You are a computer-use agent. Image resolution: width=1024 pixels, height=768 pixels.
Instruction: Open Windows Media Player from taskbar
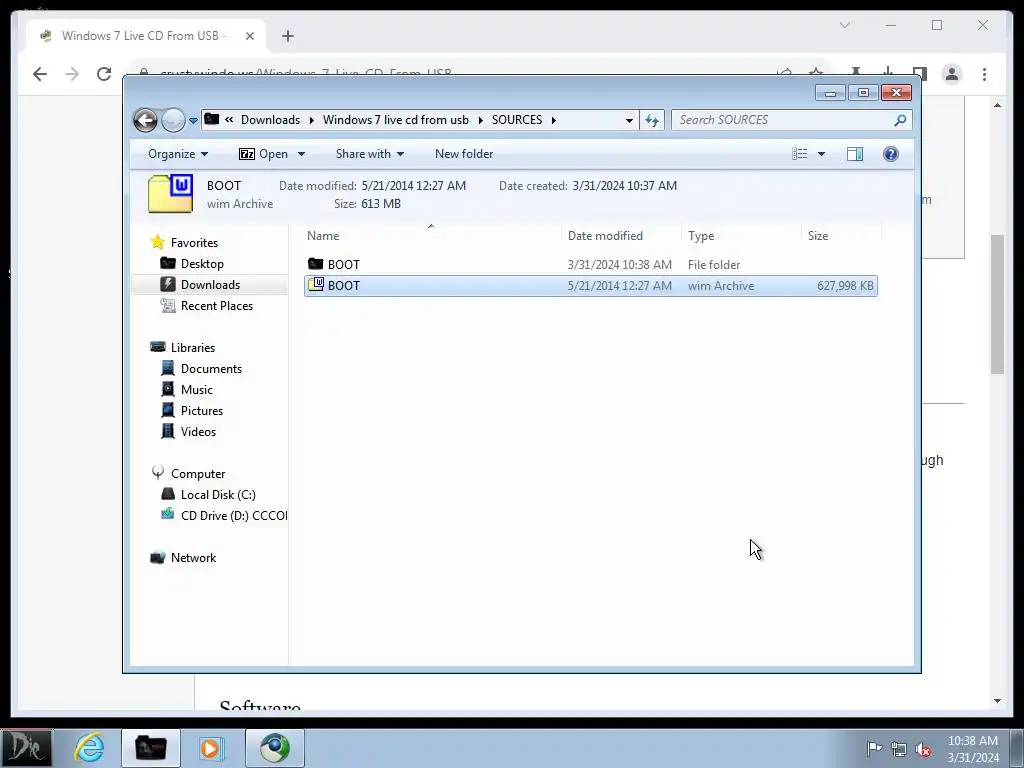[x=211, y=748]
